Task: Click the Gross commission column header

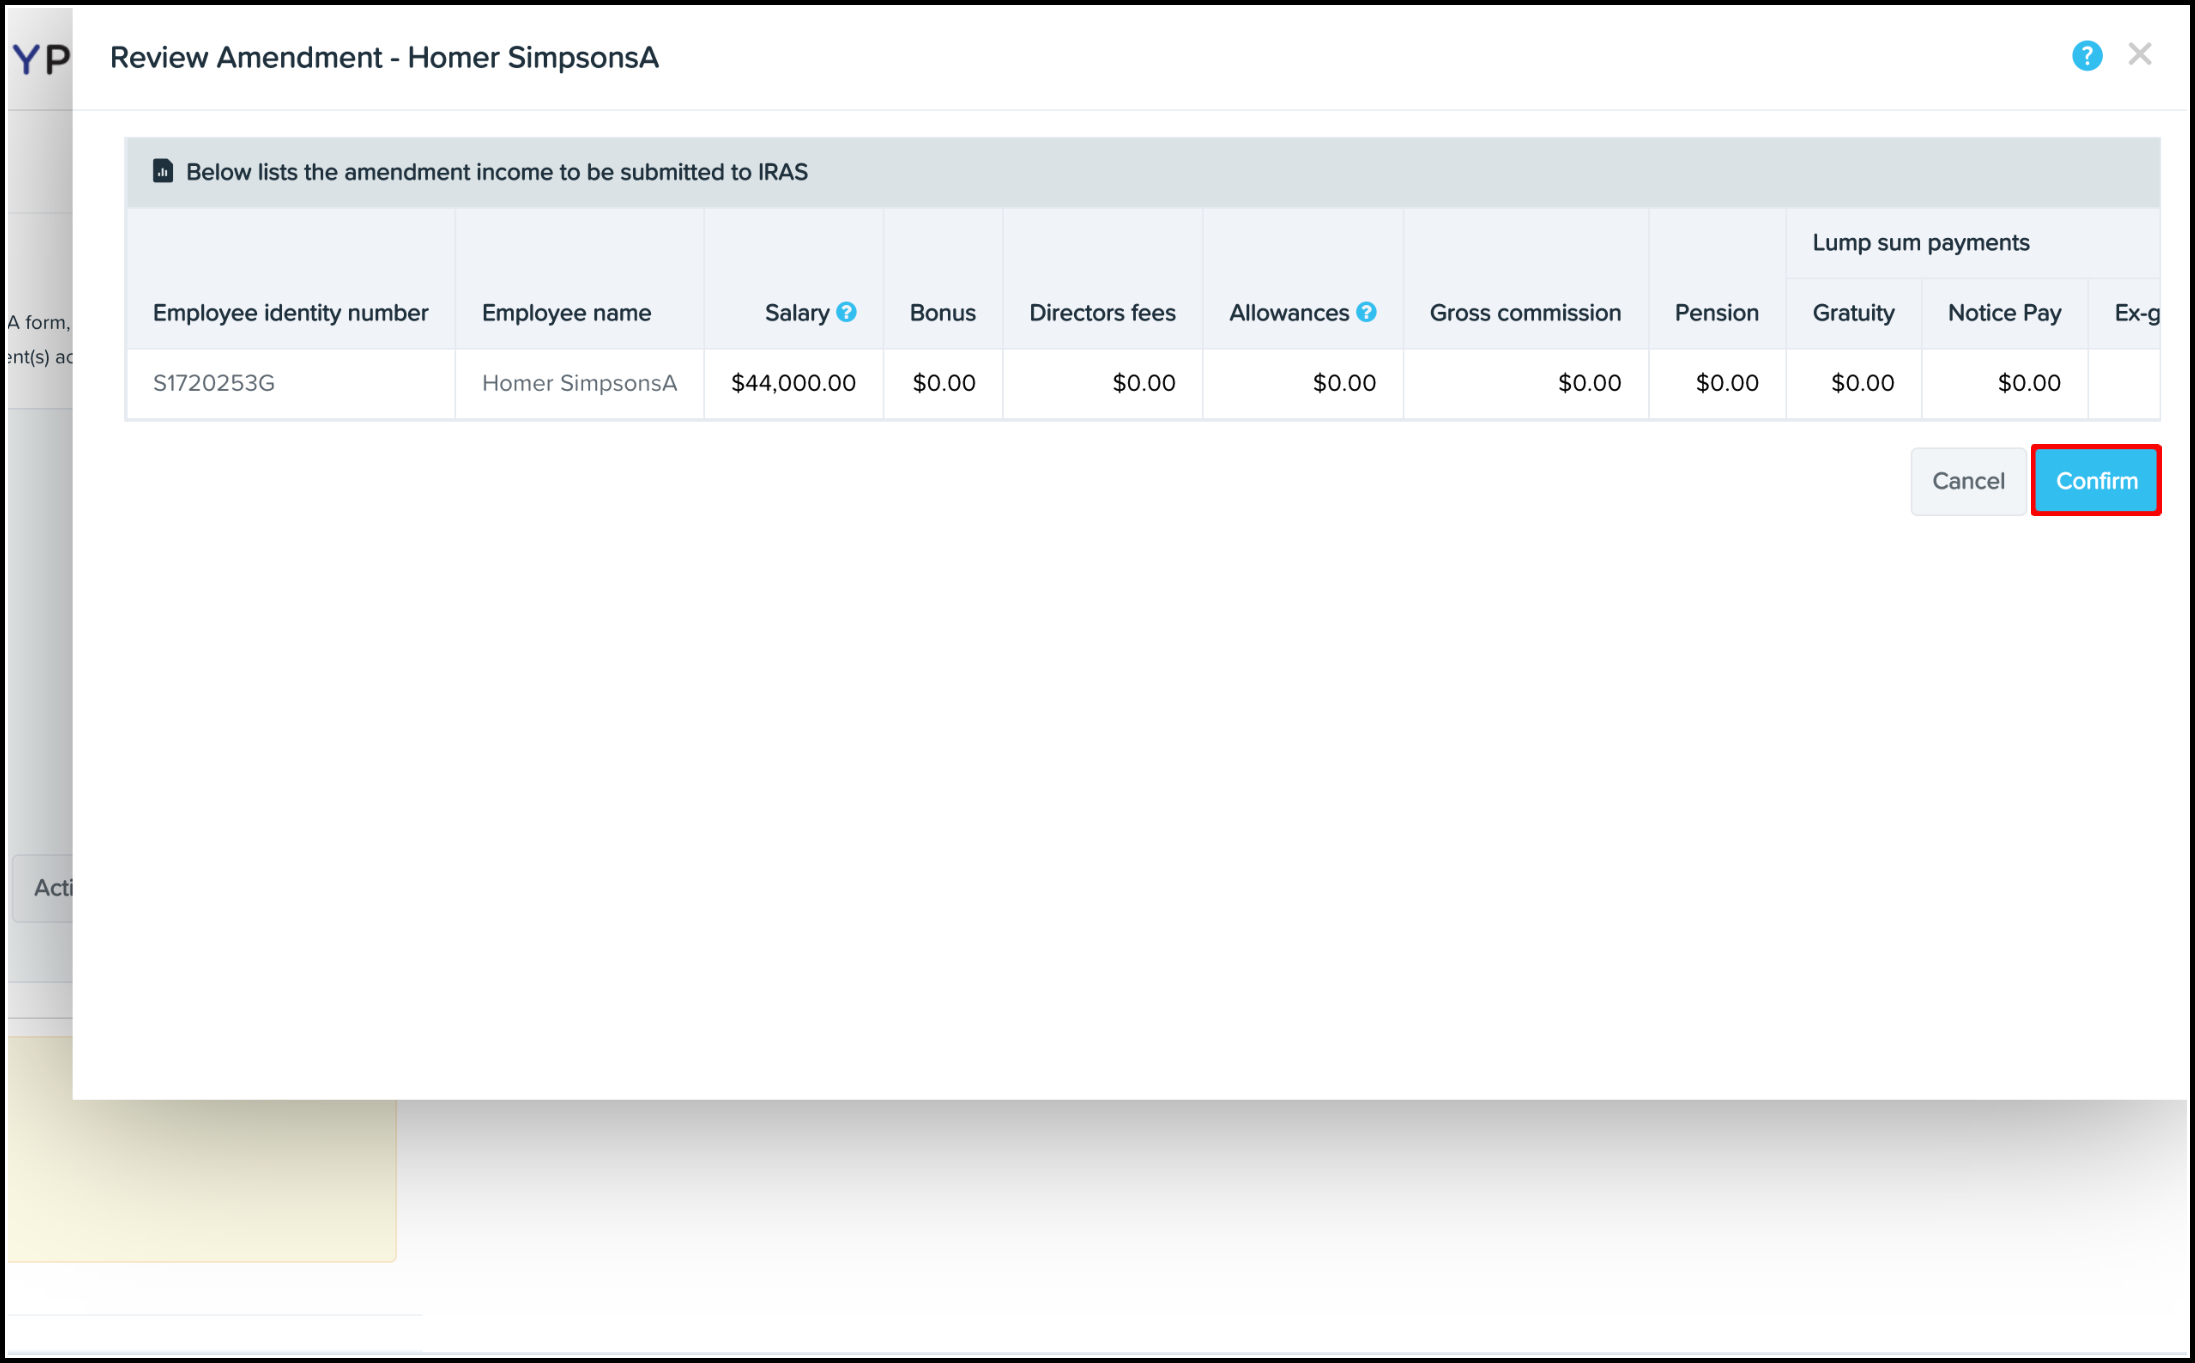Action: tap(1525, 313)
